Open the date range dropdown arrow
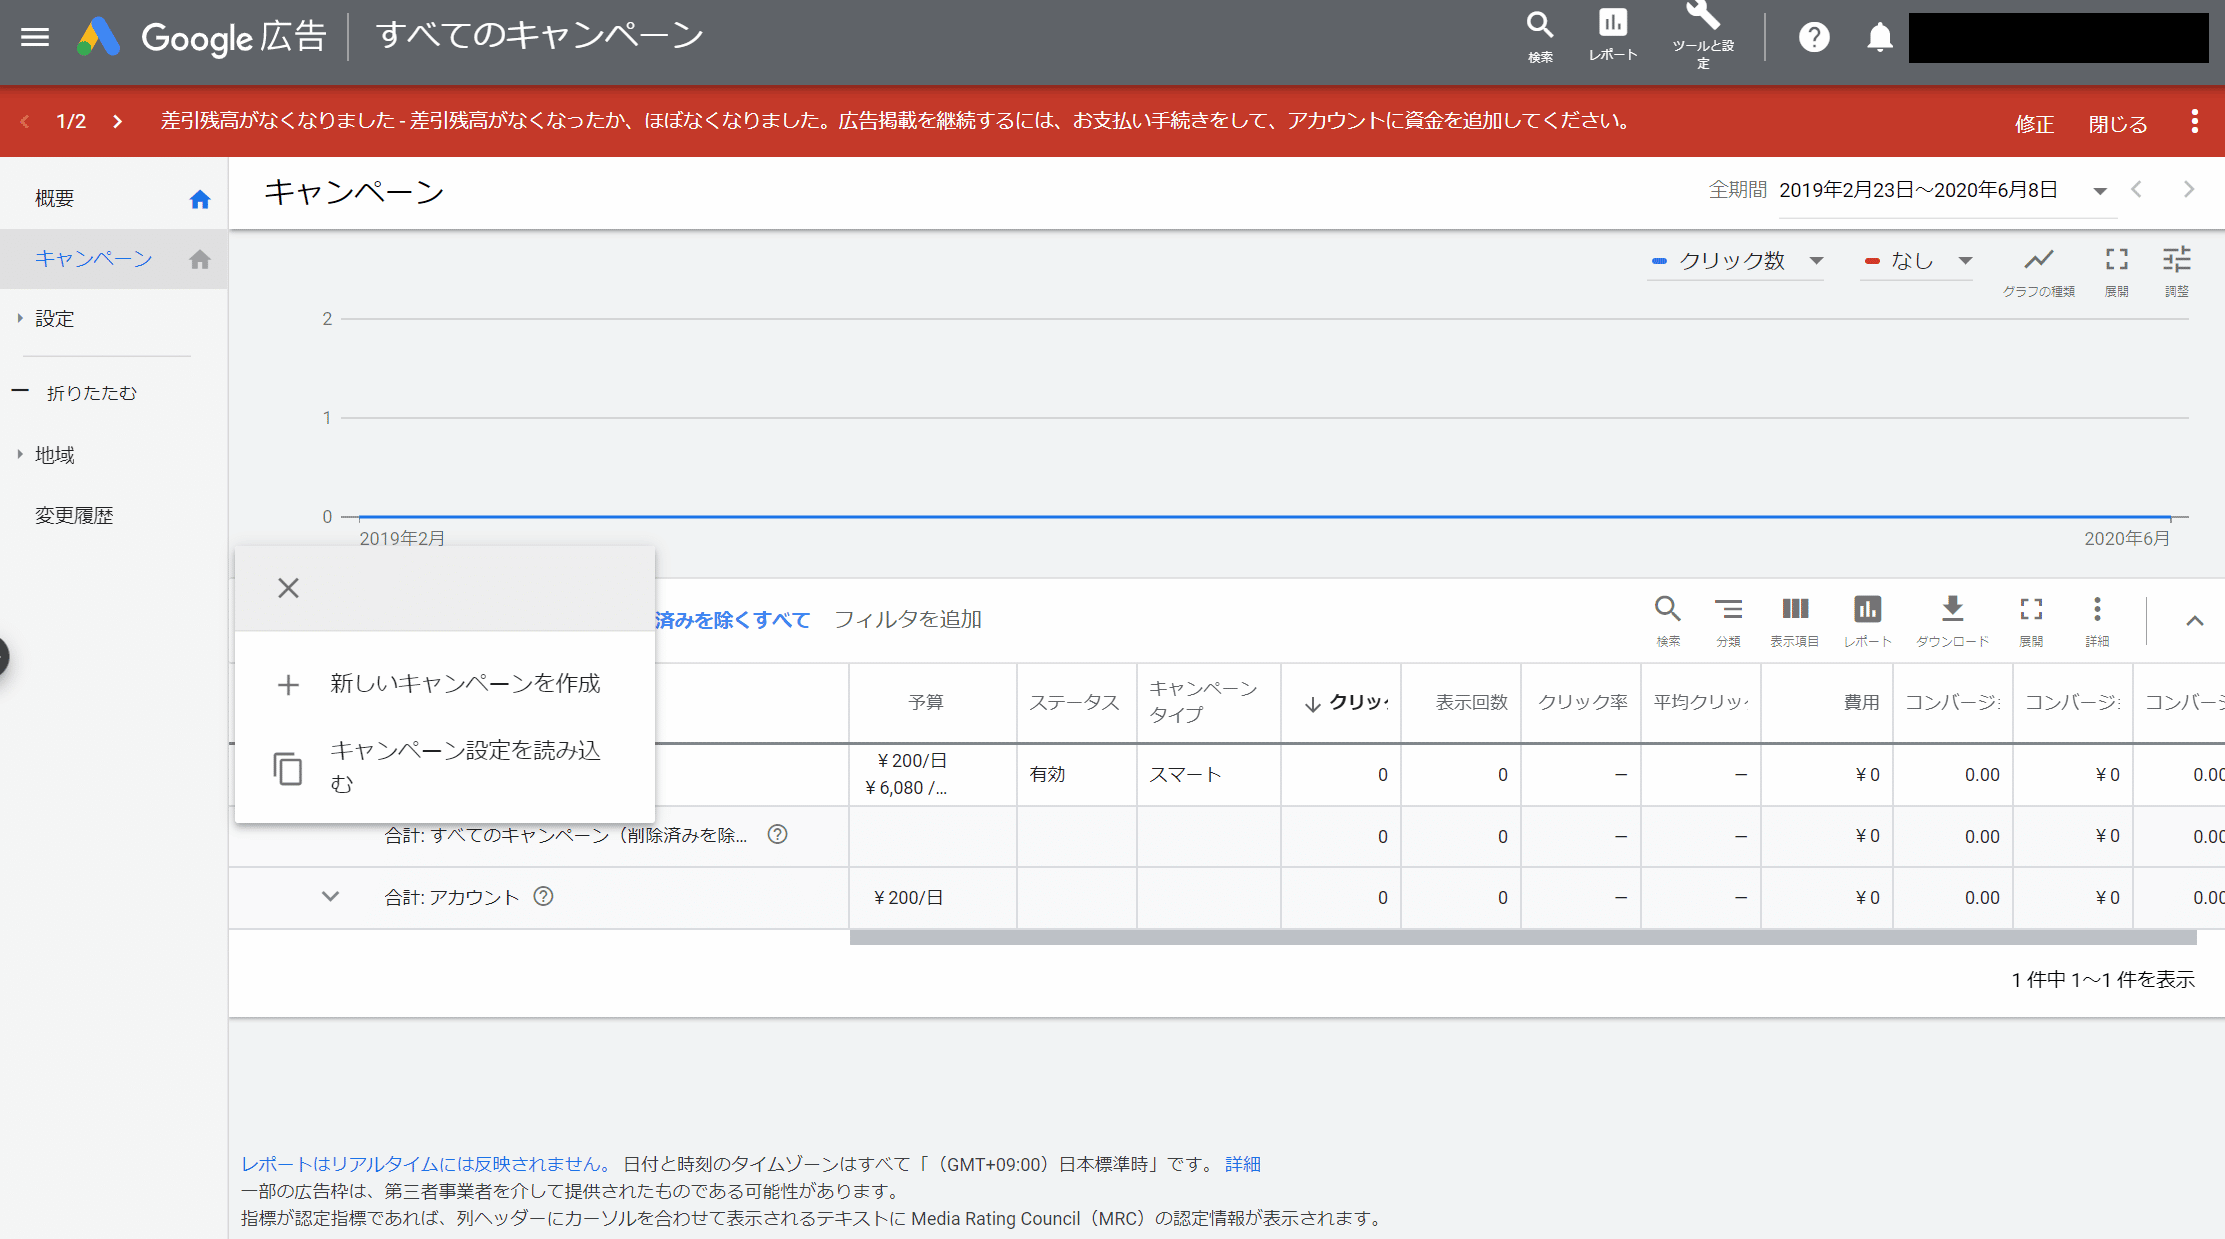The height and width of the screenshot is (1239, 2225). 2100,191
